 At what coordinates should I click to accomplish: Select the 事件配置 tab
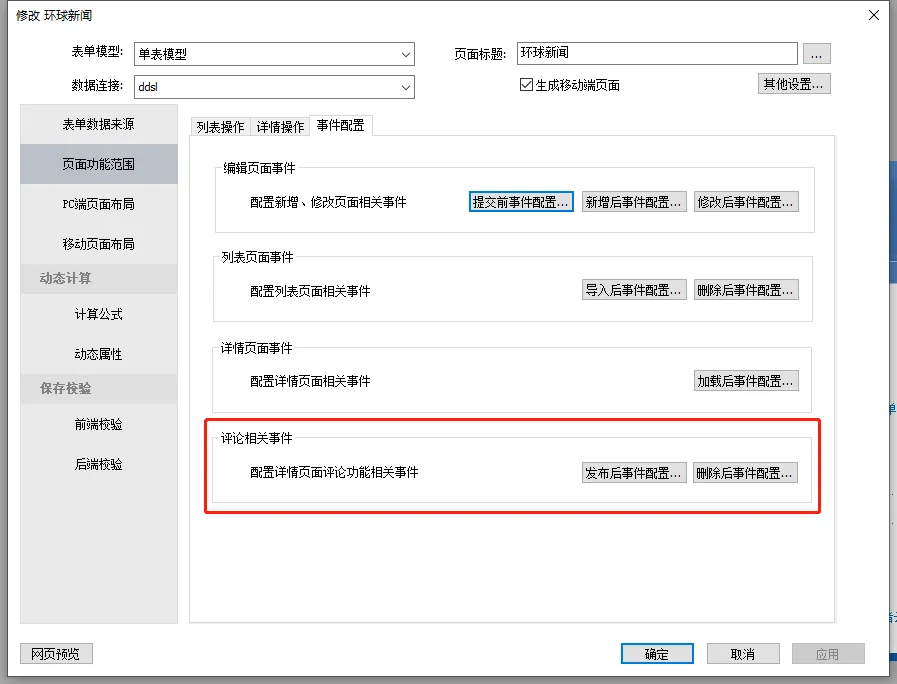coord(340,126)
